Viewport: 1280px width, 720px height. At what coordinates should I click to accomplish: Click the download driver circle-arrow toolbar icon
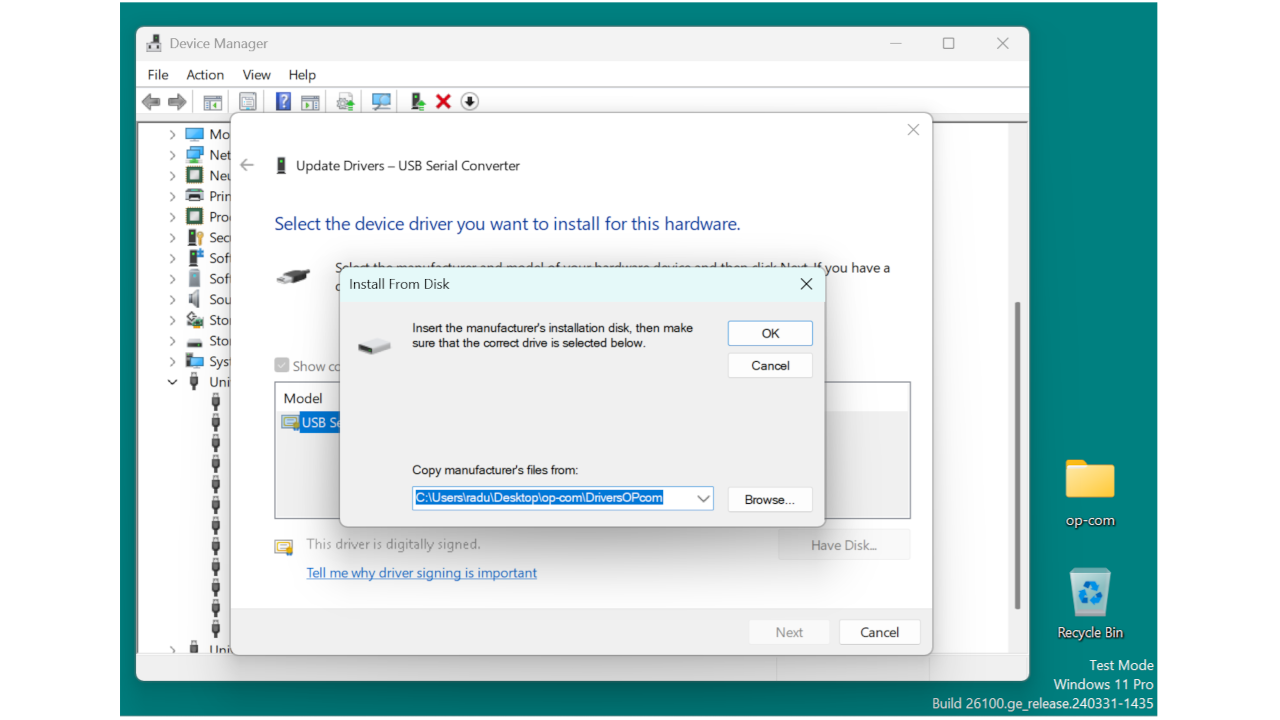tap(469, 101)
